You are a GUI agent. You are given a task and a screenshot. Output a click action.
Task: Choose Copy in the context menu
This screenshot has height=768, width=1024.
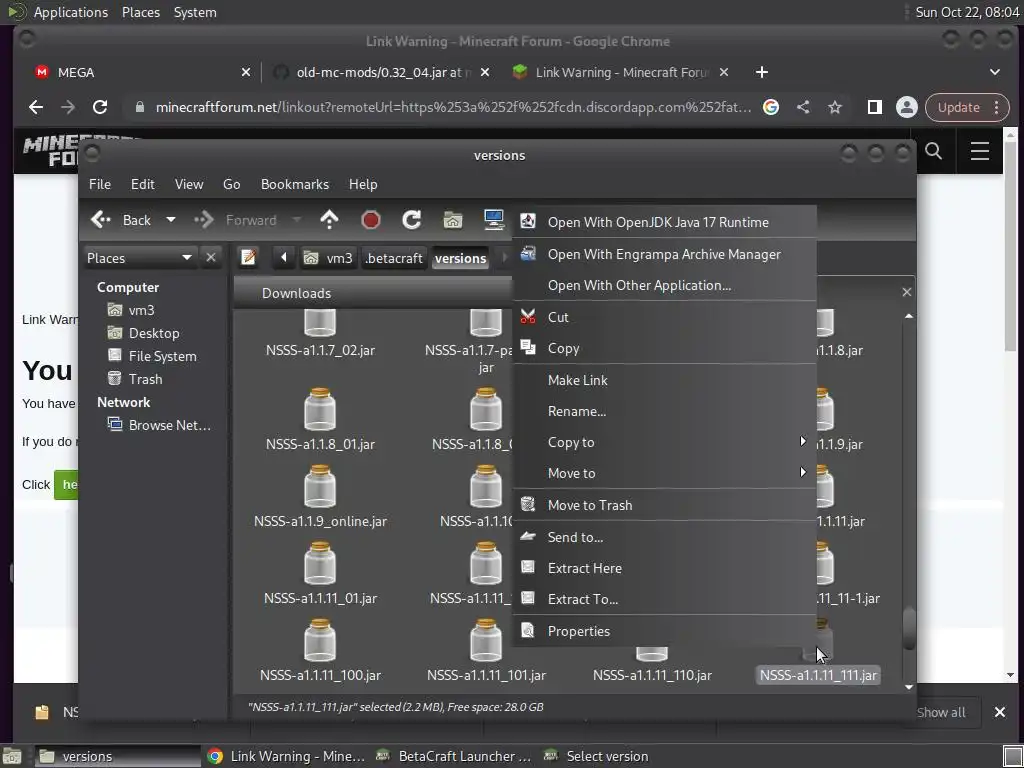(665, 348)
